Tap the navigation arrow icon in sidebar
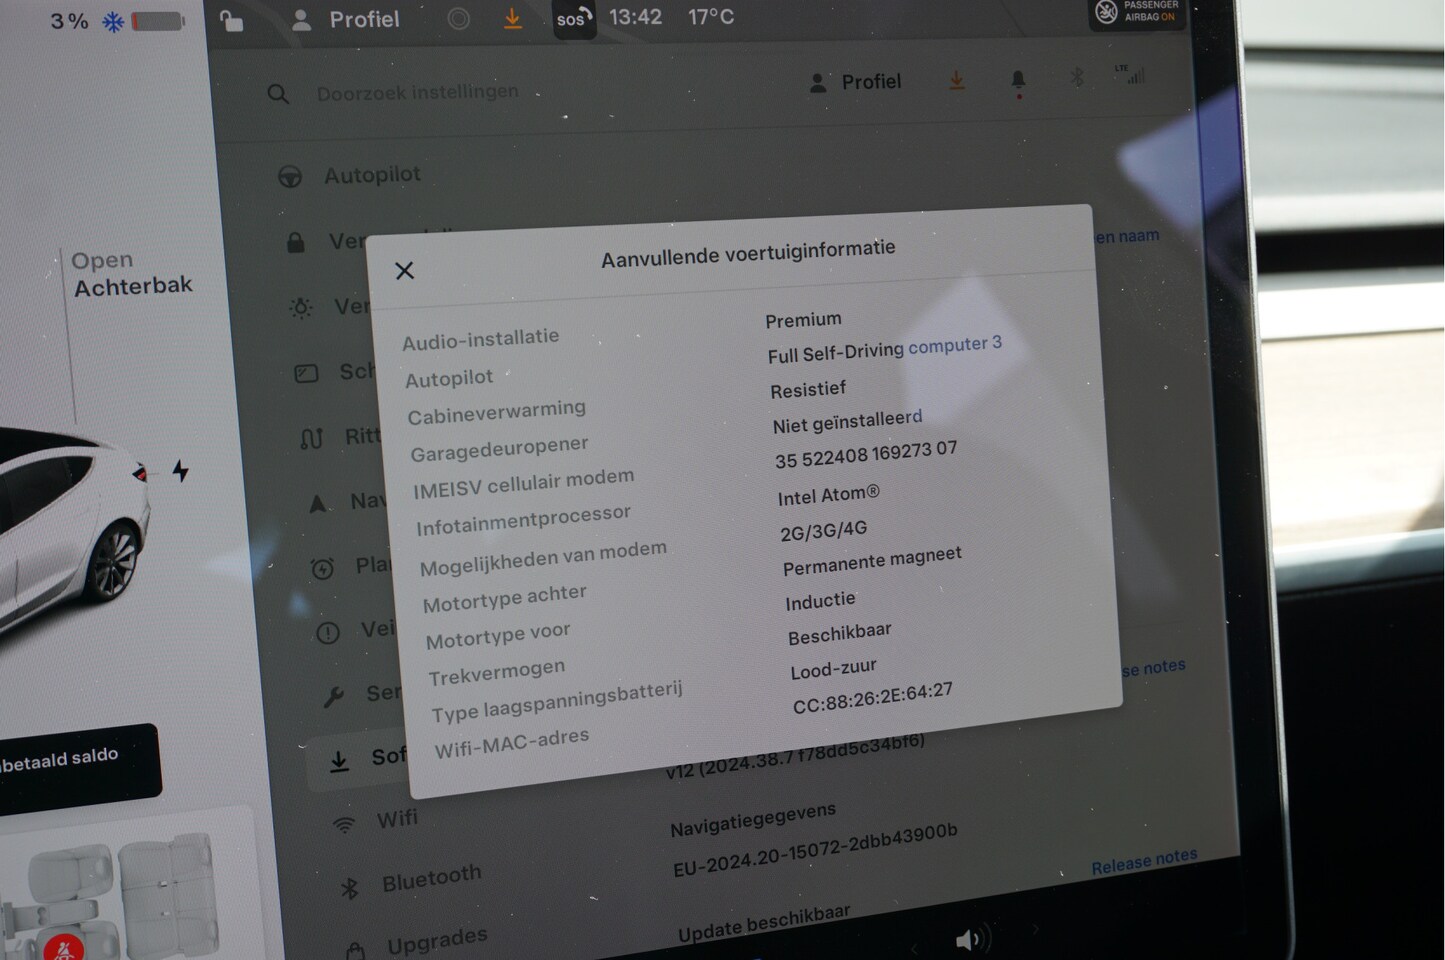 point(318,503)
